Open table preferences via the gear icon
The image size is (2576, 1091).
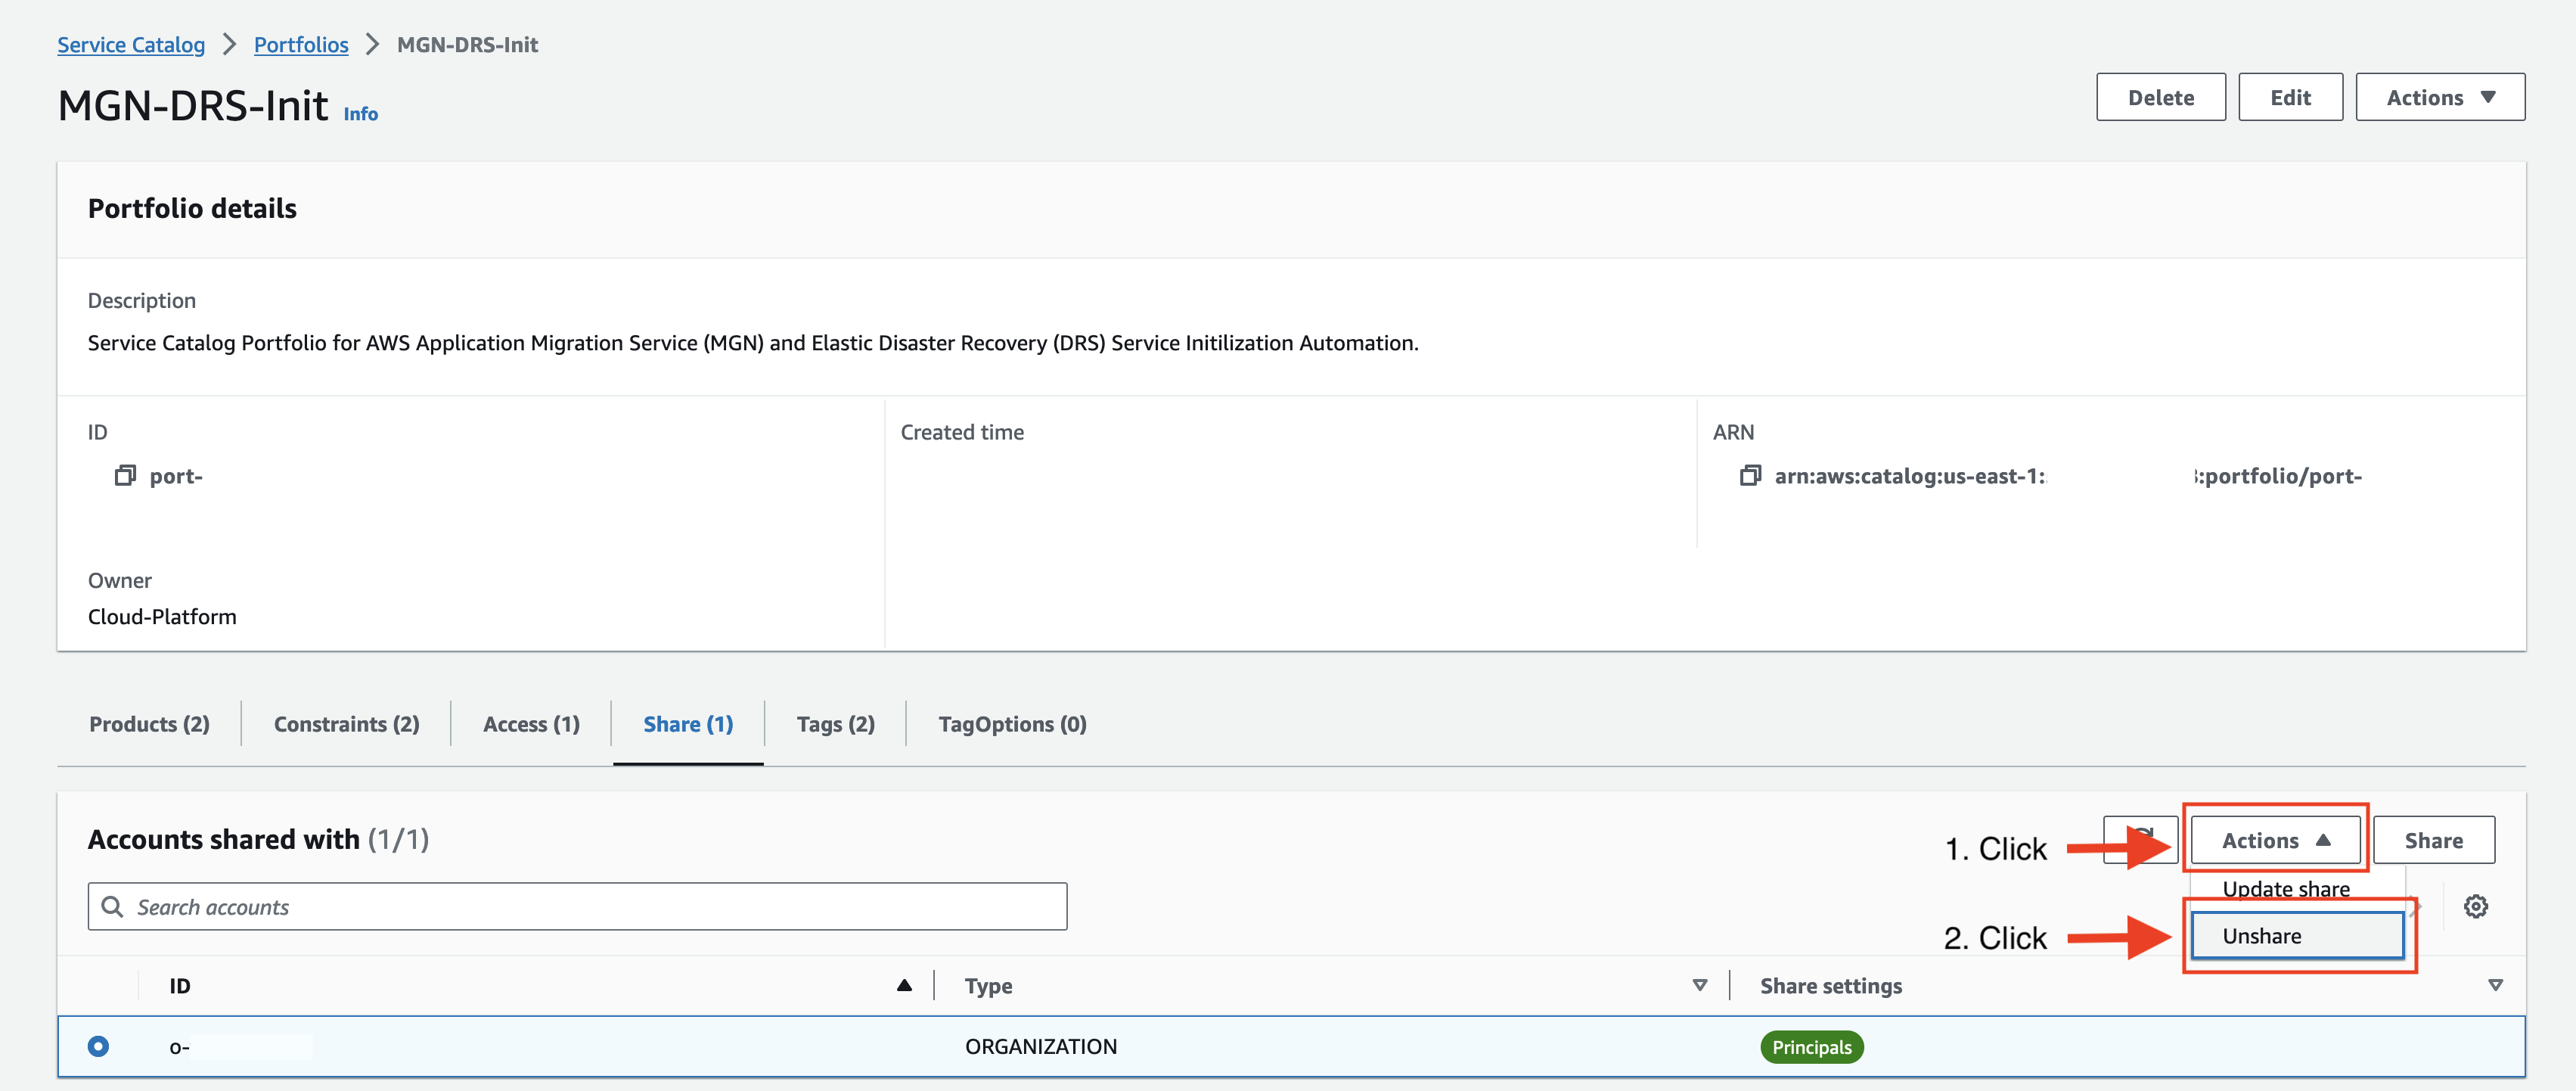tap(2476, 905)
